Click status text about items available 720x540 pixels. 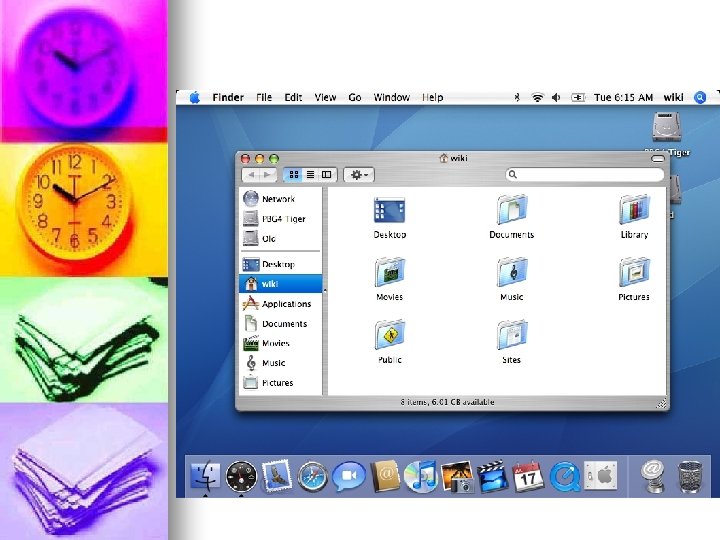tap(447, 402)
